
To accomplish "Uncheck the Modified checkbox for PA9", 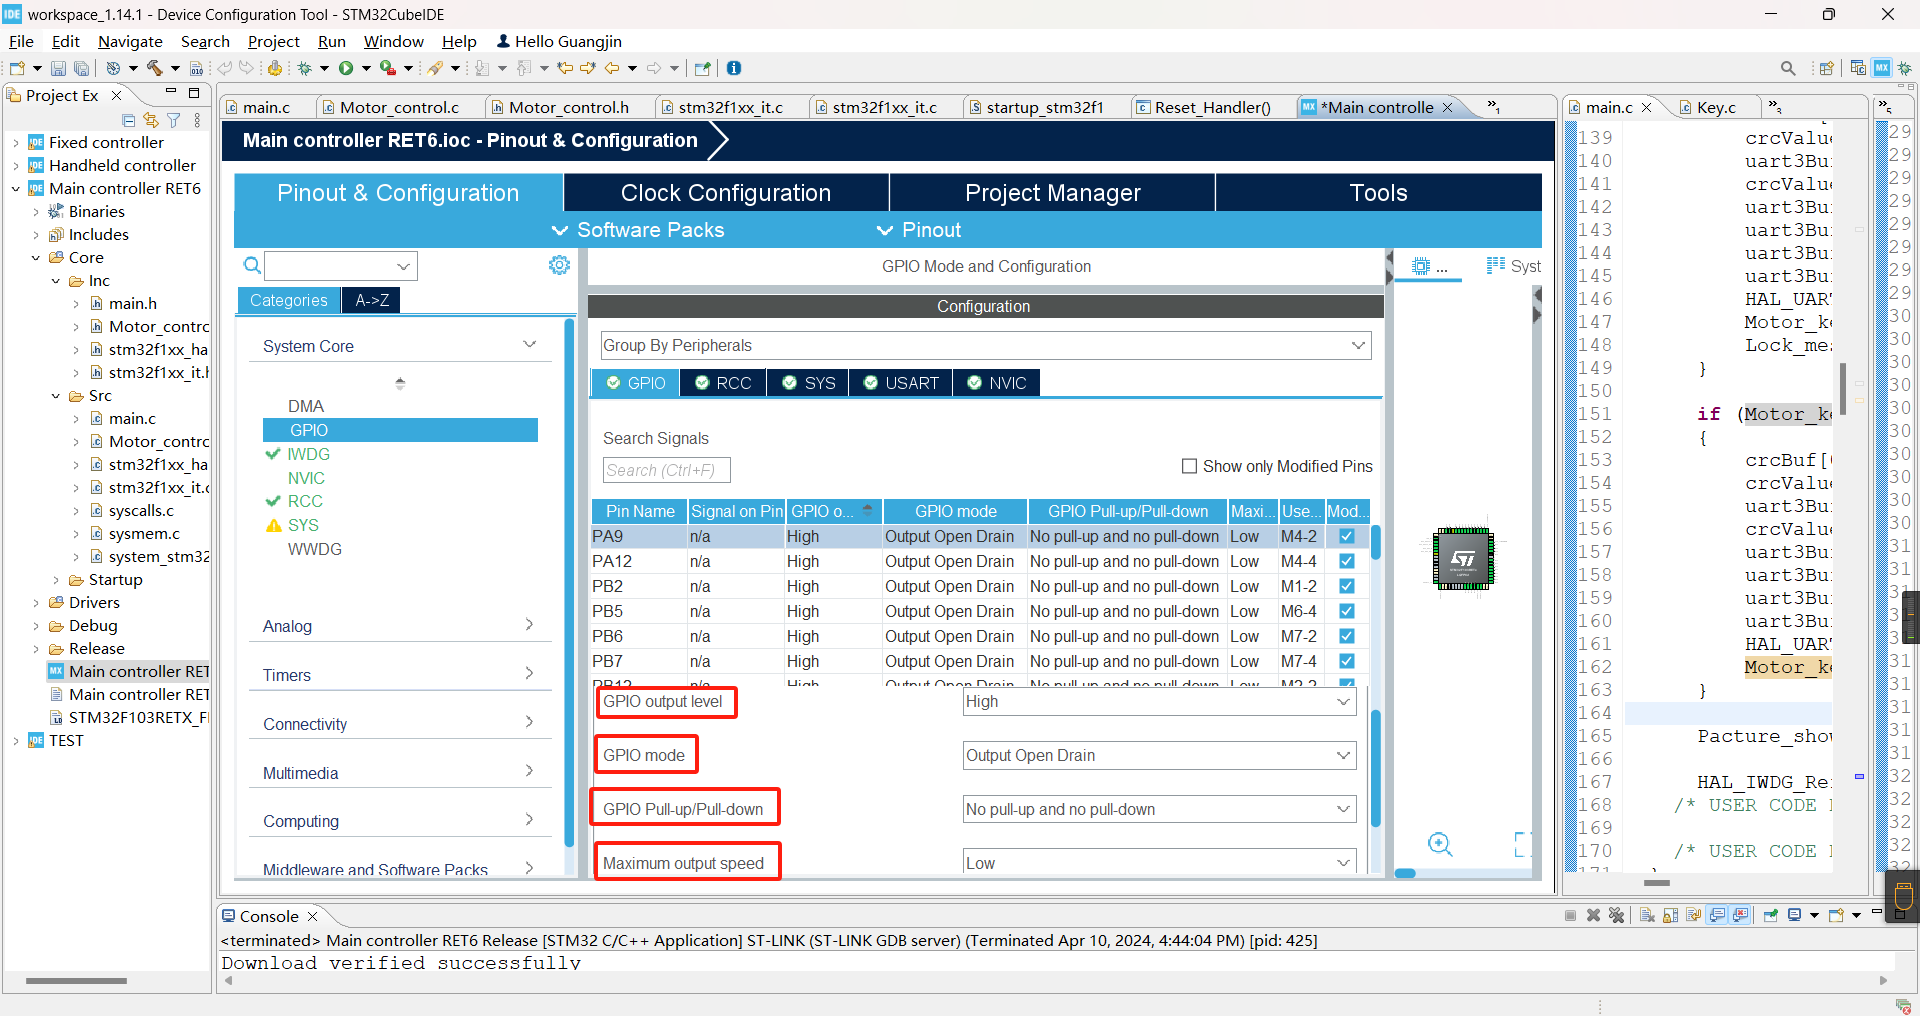I will [1347, 536].
